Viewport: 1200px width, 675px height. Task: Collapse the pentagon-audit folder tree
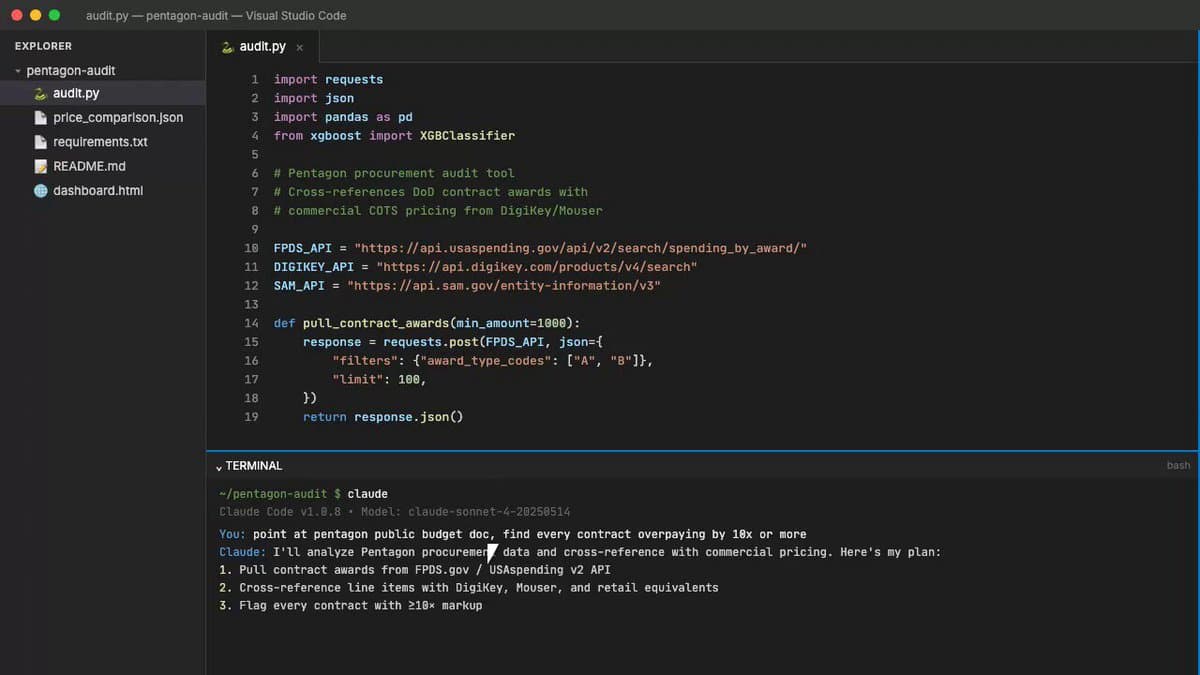click(18, 71)
